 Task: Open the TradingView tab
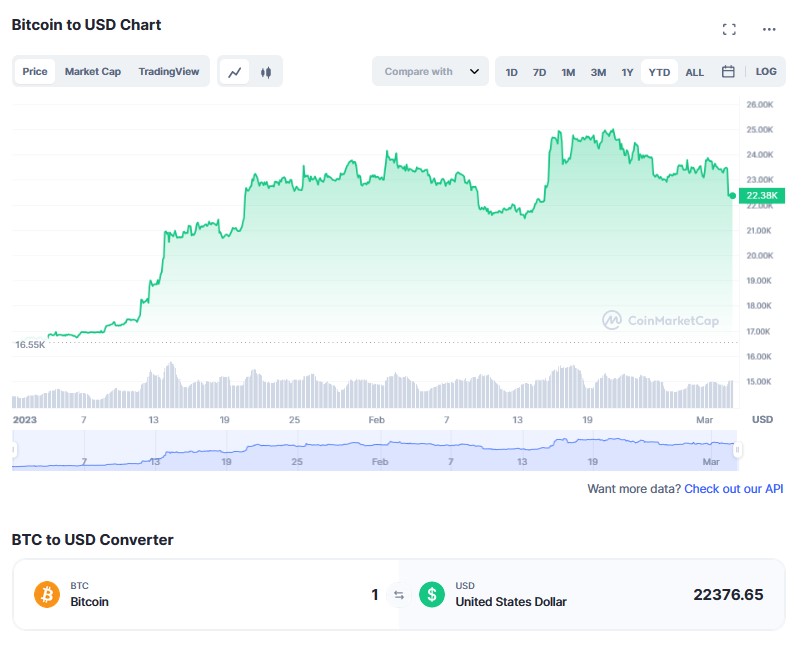[169, 72]
